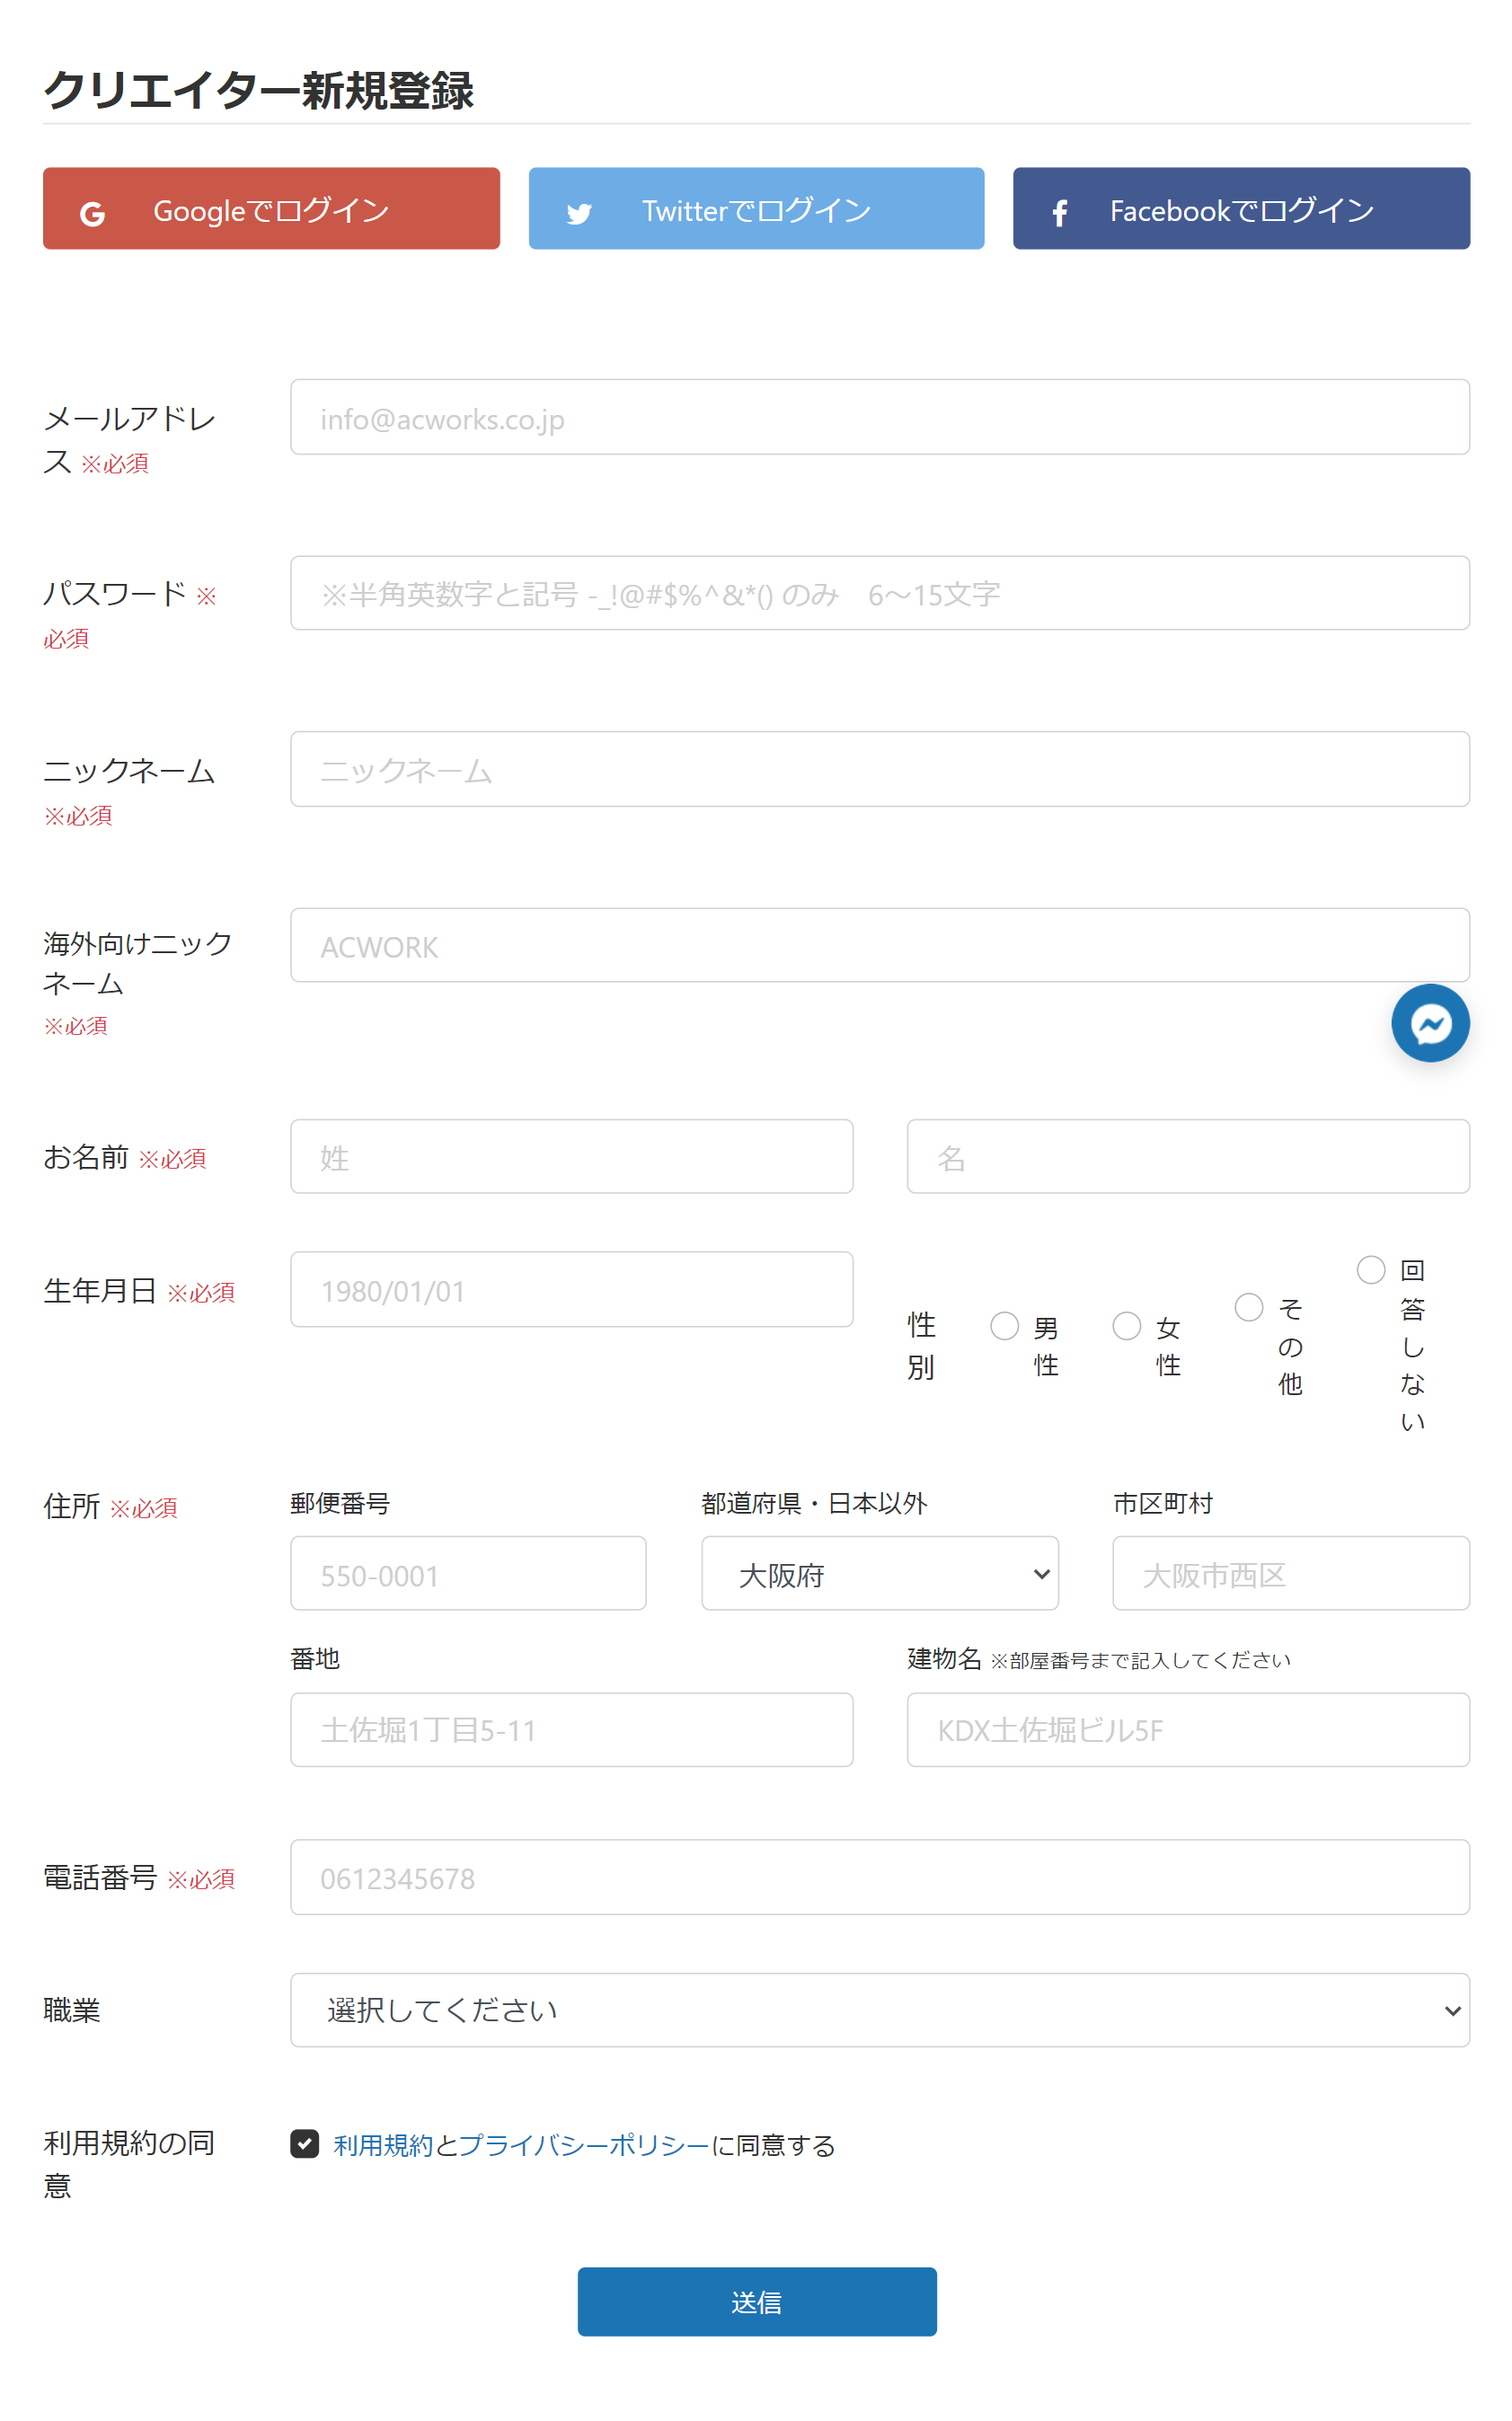Click the Google logo icon
This screenshot has width=1512, height=2421.
point(92,213)
